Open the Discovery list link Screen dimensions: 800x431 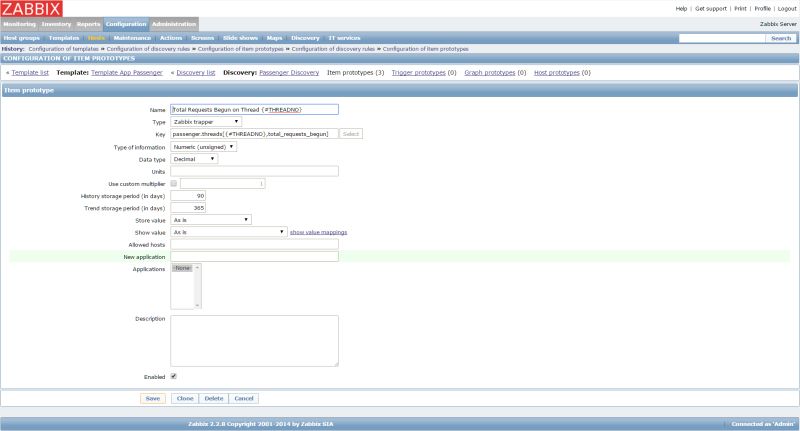tap(196, 73)
